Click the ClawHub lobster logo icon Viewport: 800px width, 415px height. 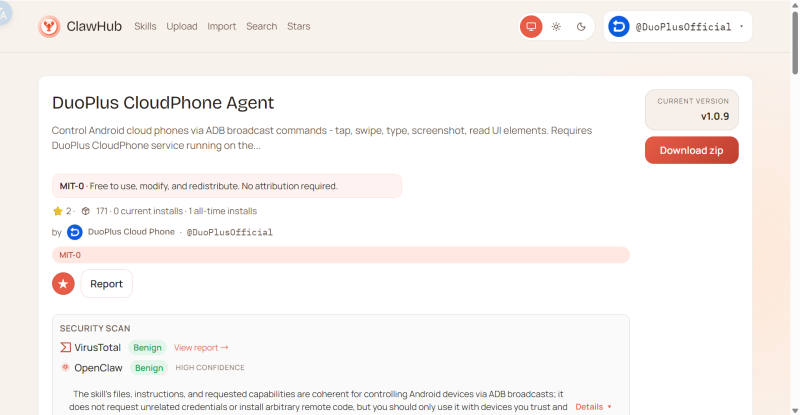click(49, 26)
